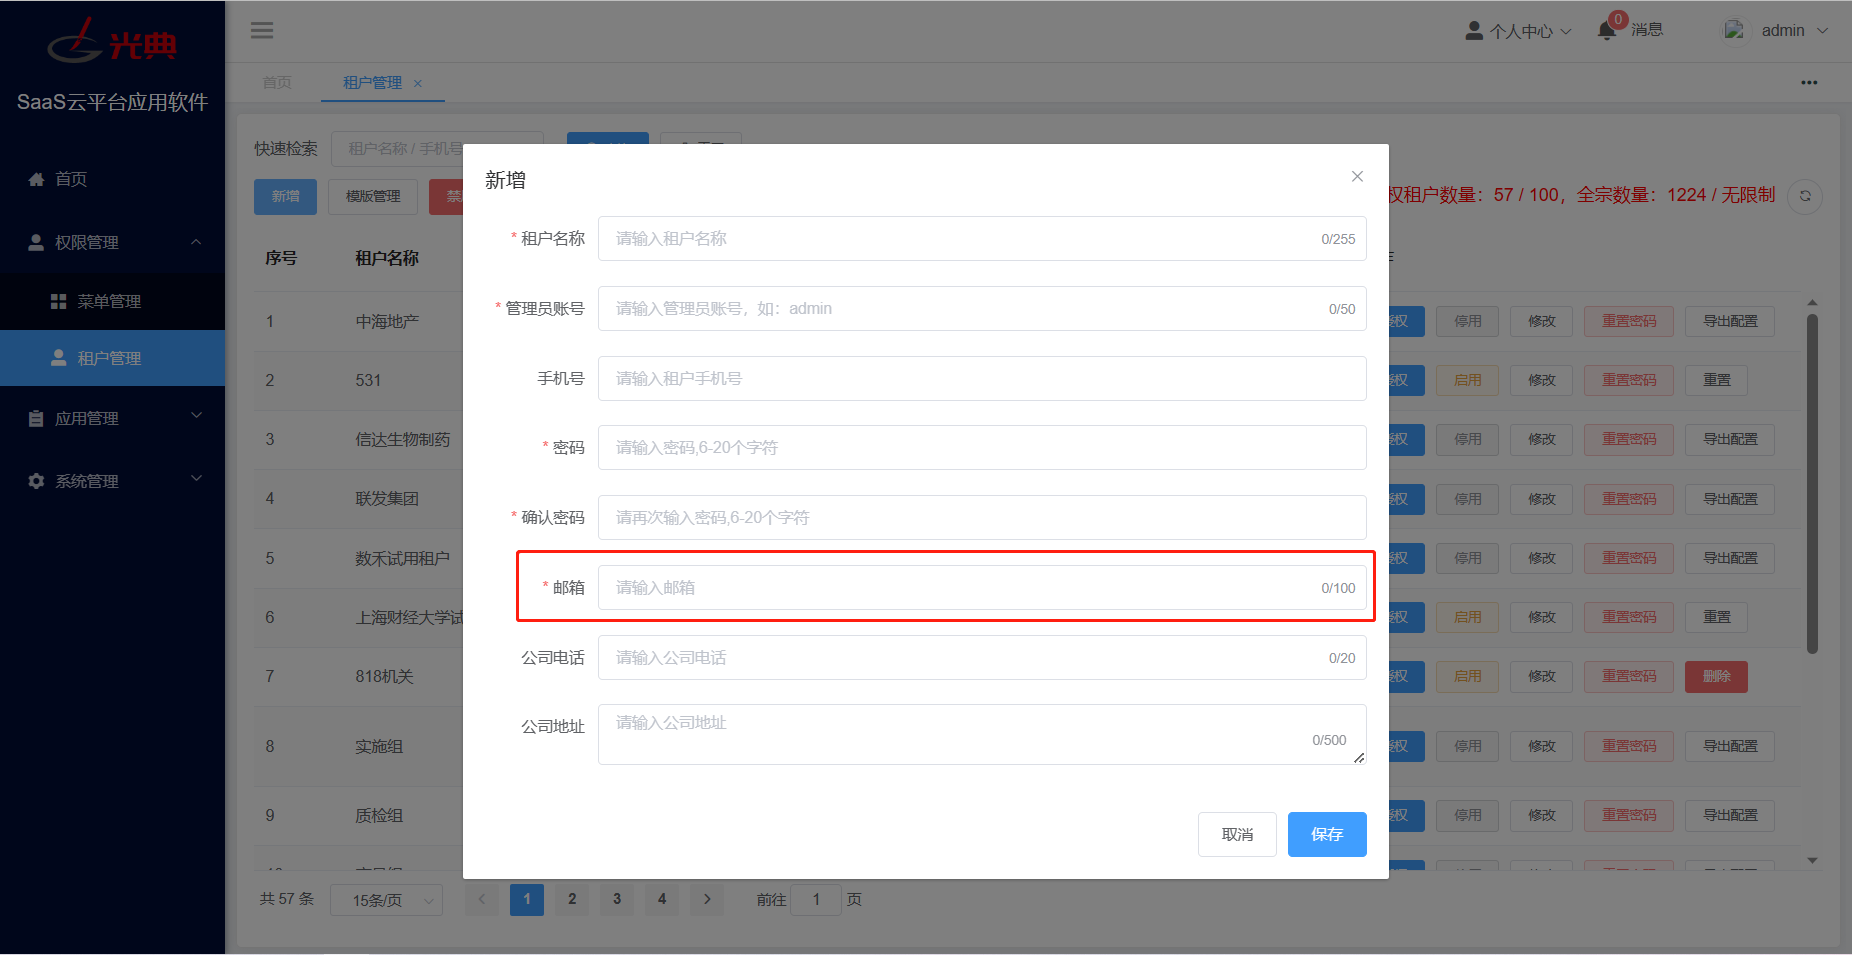
Task: Click 修改 in the 联发集团 row
Action: point(1541,499)
